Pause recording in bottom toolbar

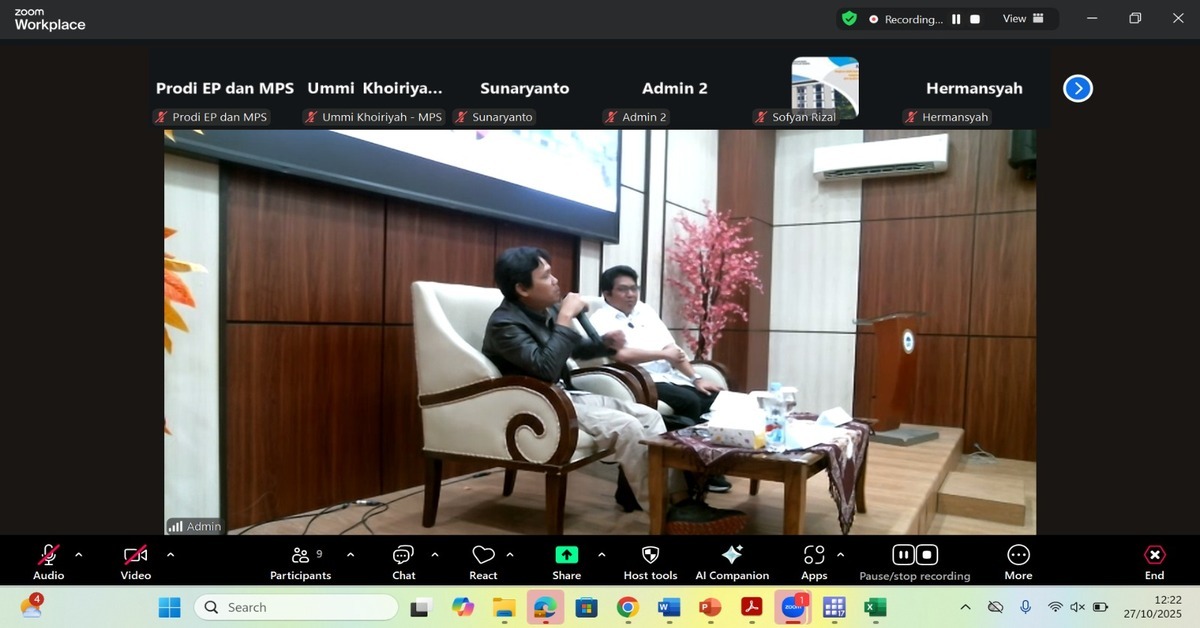point(903,555)
